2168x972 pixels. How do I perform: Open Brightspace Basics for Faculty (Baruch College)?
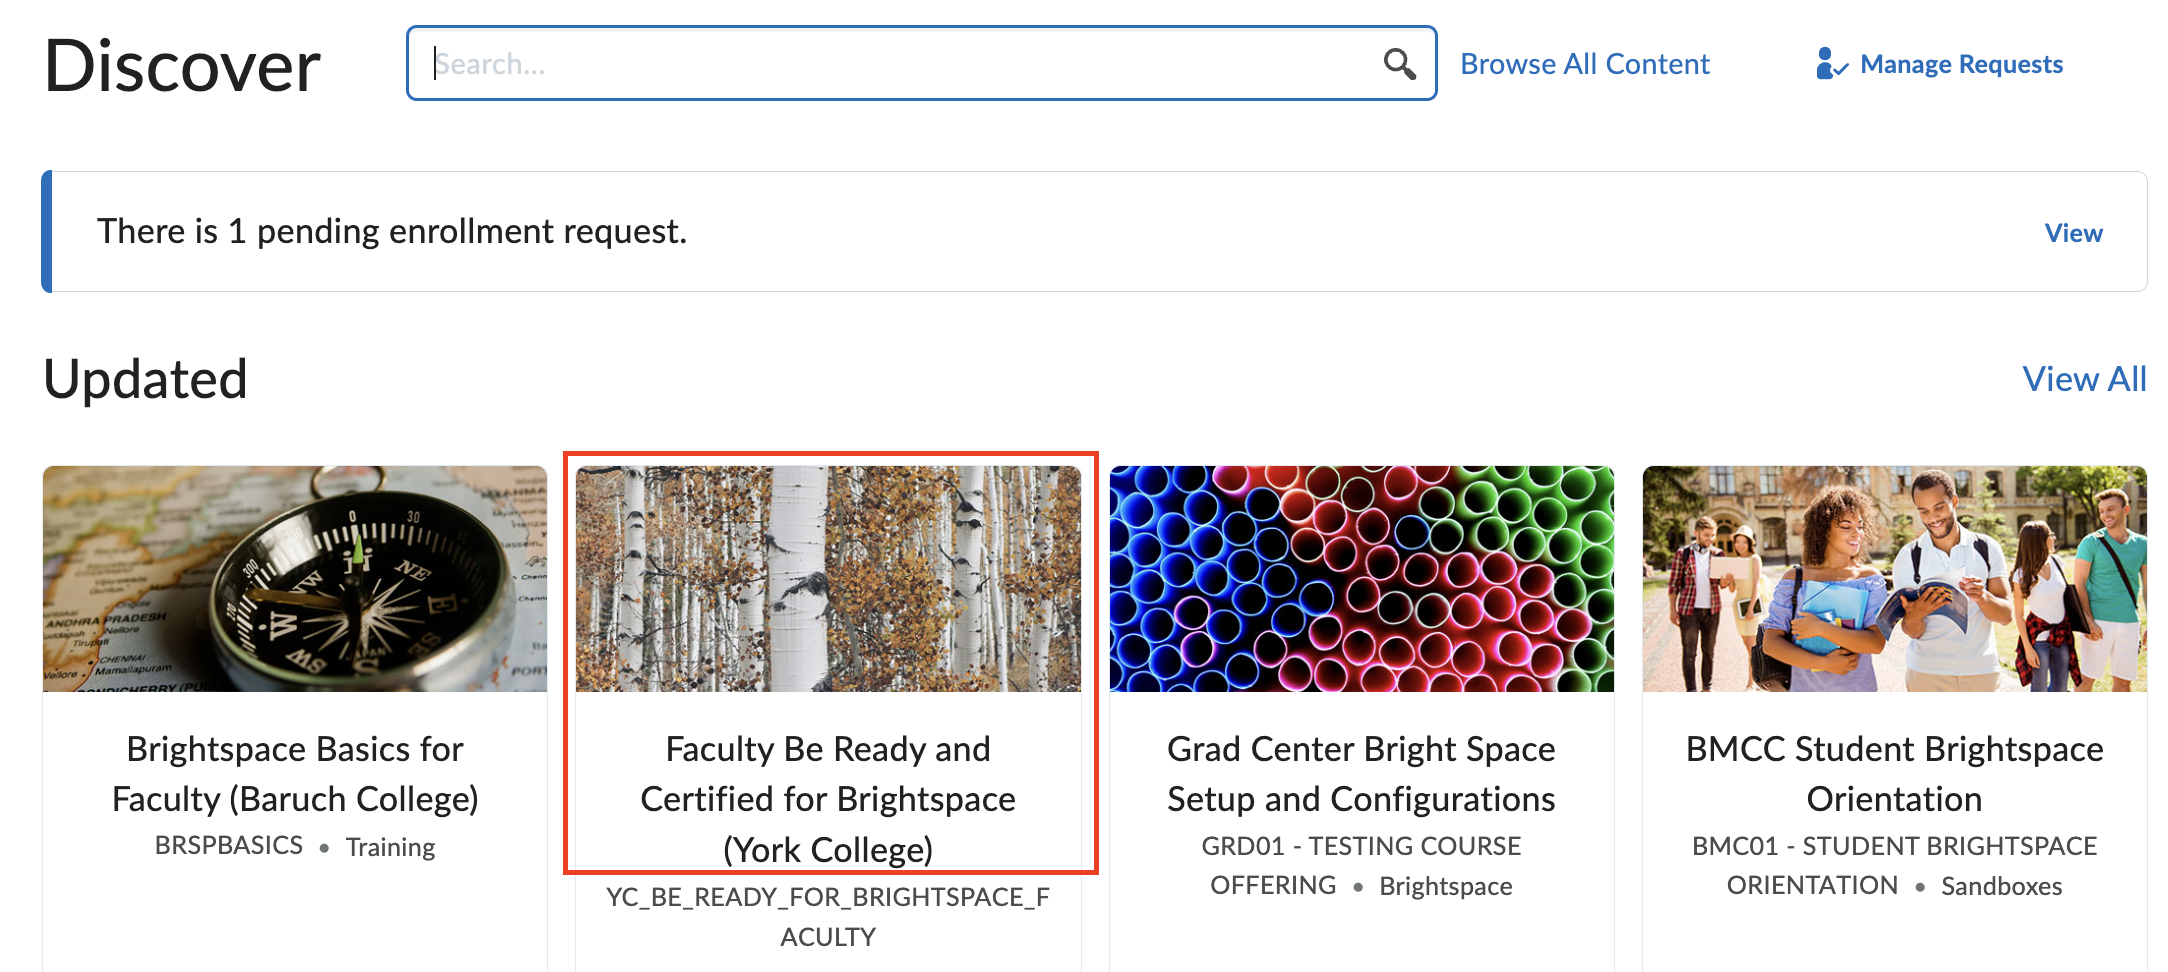[x=295, y=774]
